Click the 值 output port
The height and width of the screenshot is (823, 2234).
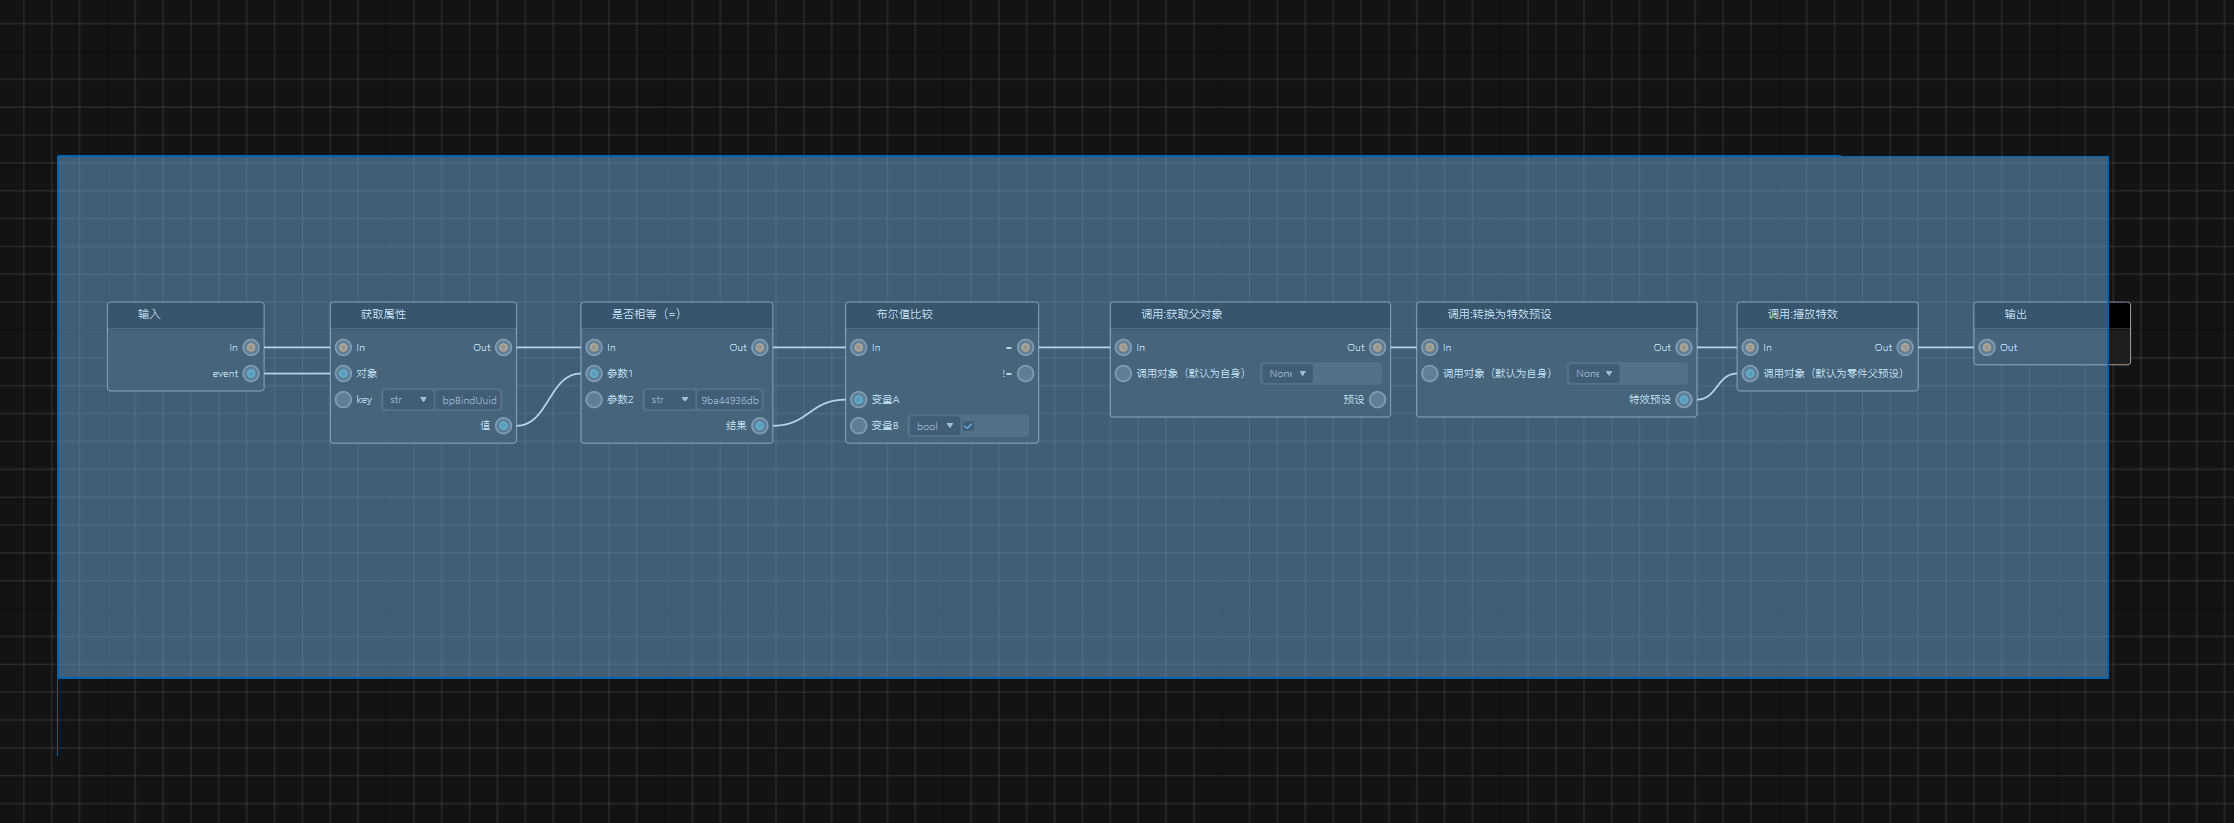(504, 425)
